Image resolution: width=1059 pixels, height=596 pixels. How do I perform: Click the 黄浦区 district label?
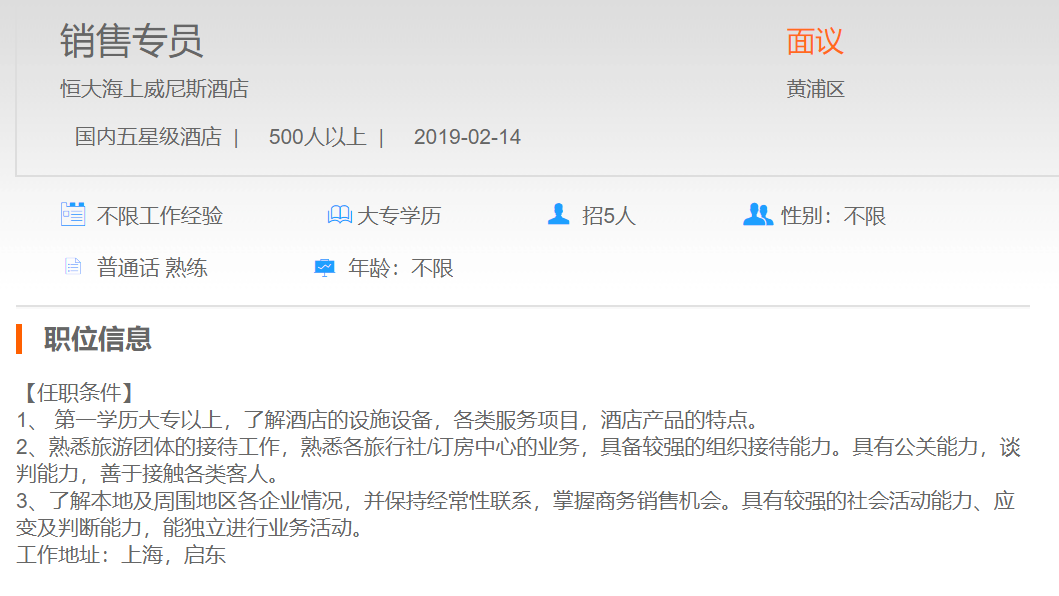815,89
